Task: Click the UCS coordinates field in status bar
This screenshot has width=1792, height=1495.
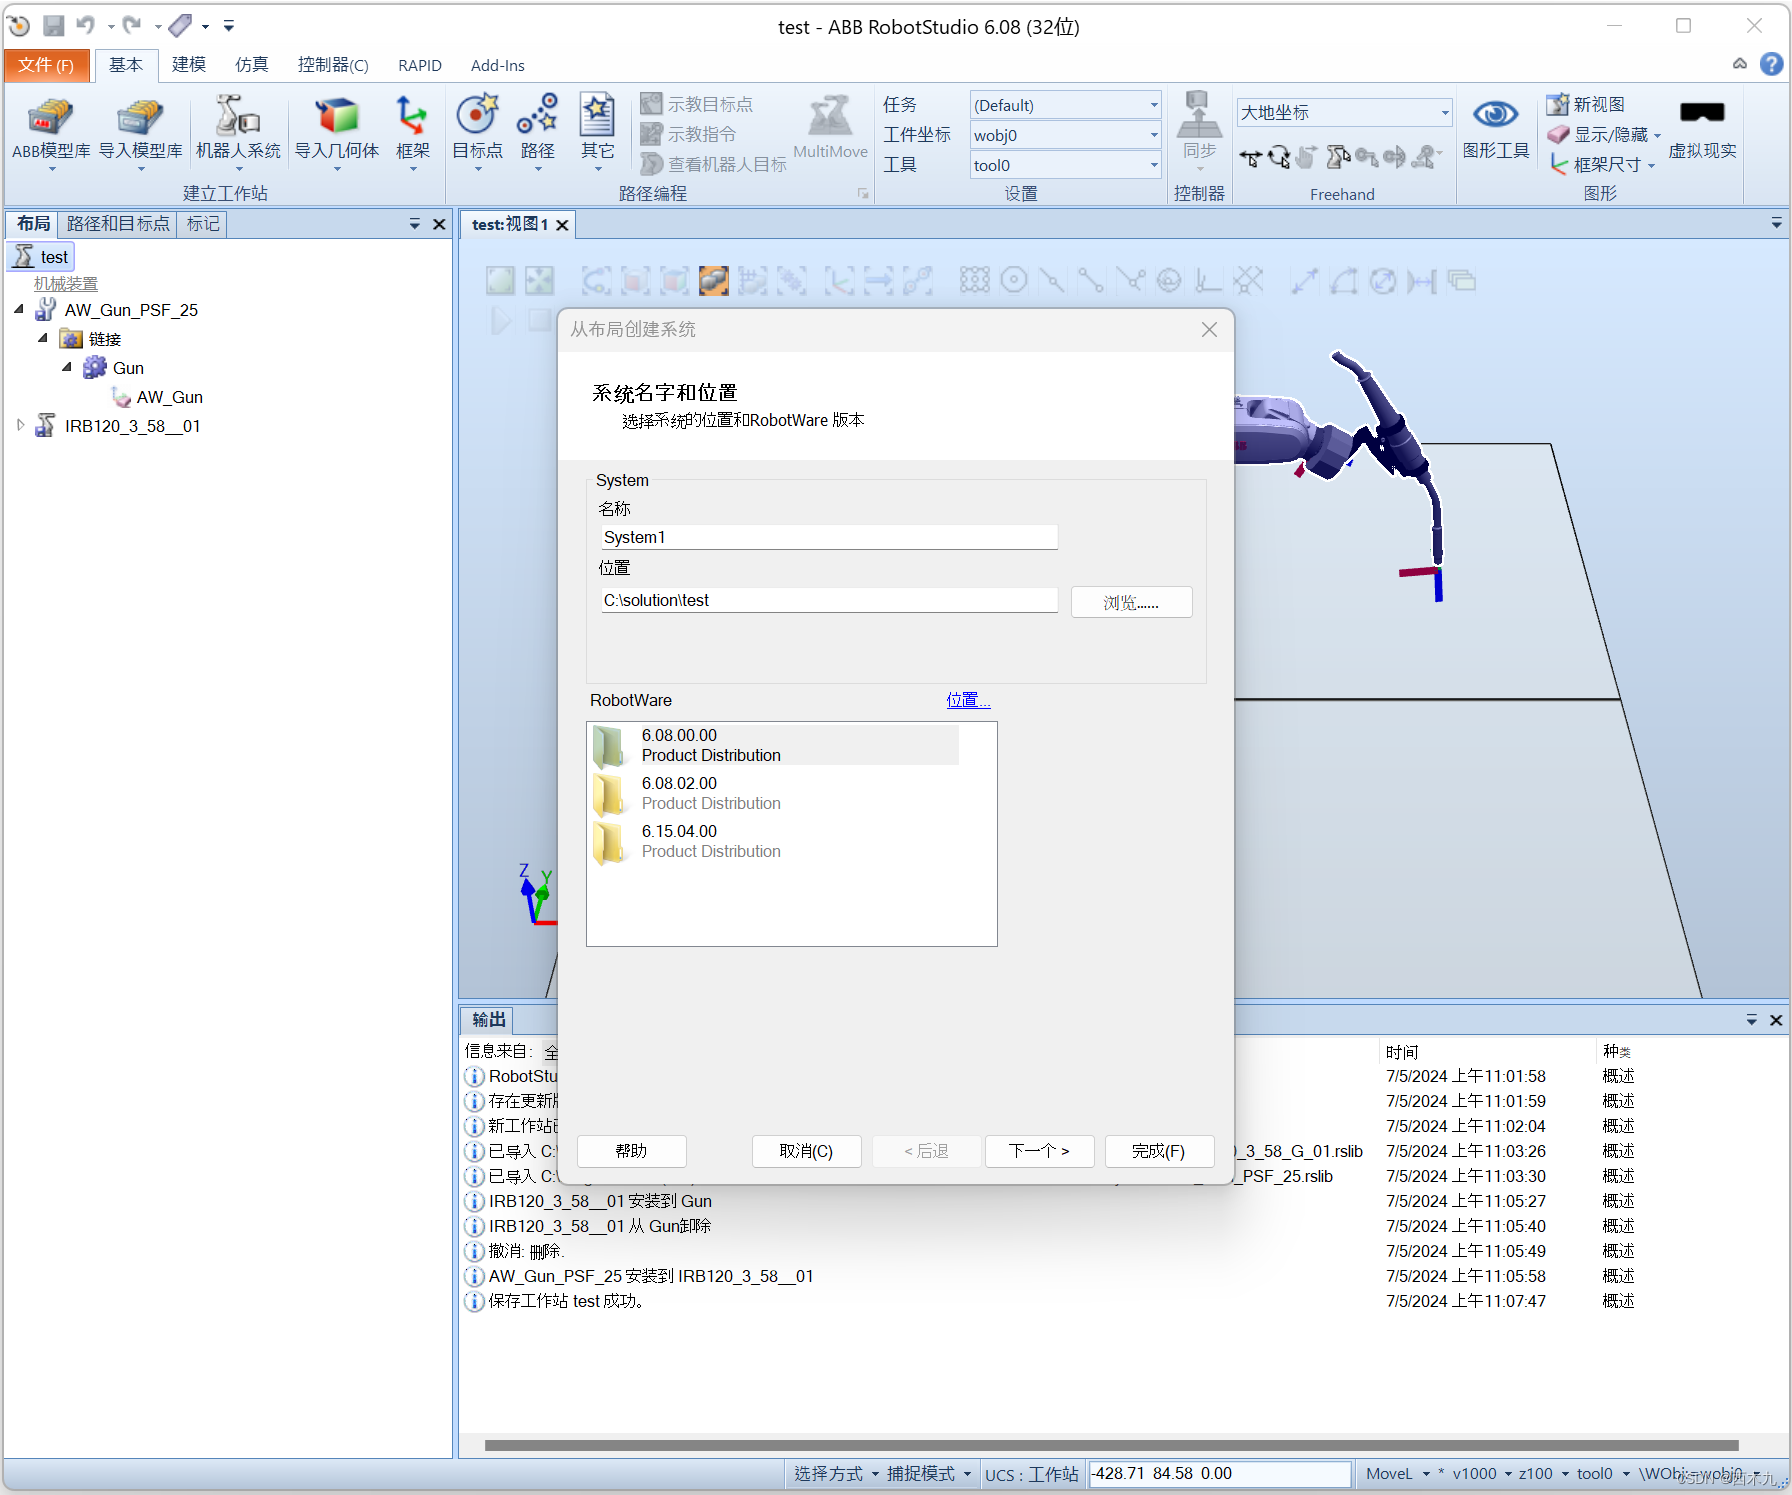Action: pos(1220,1473)
